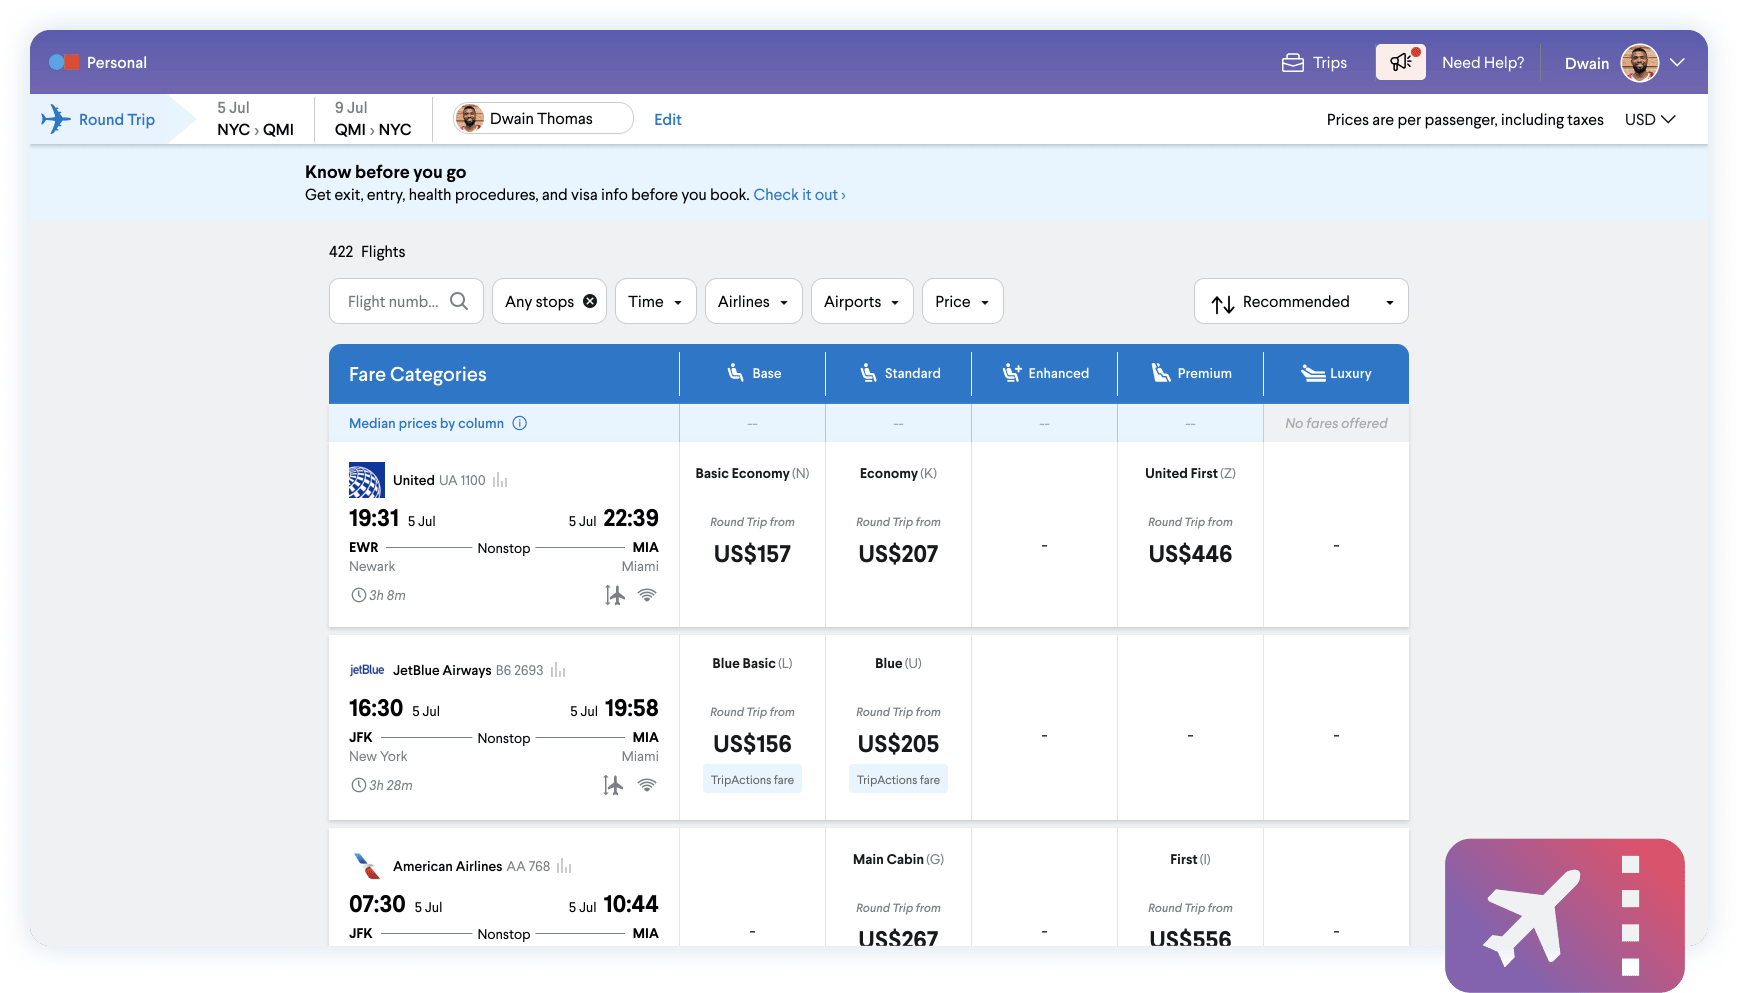Click the 3h 28m duration text

tap(391, 785)
